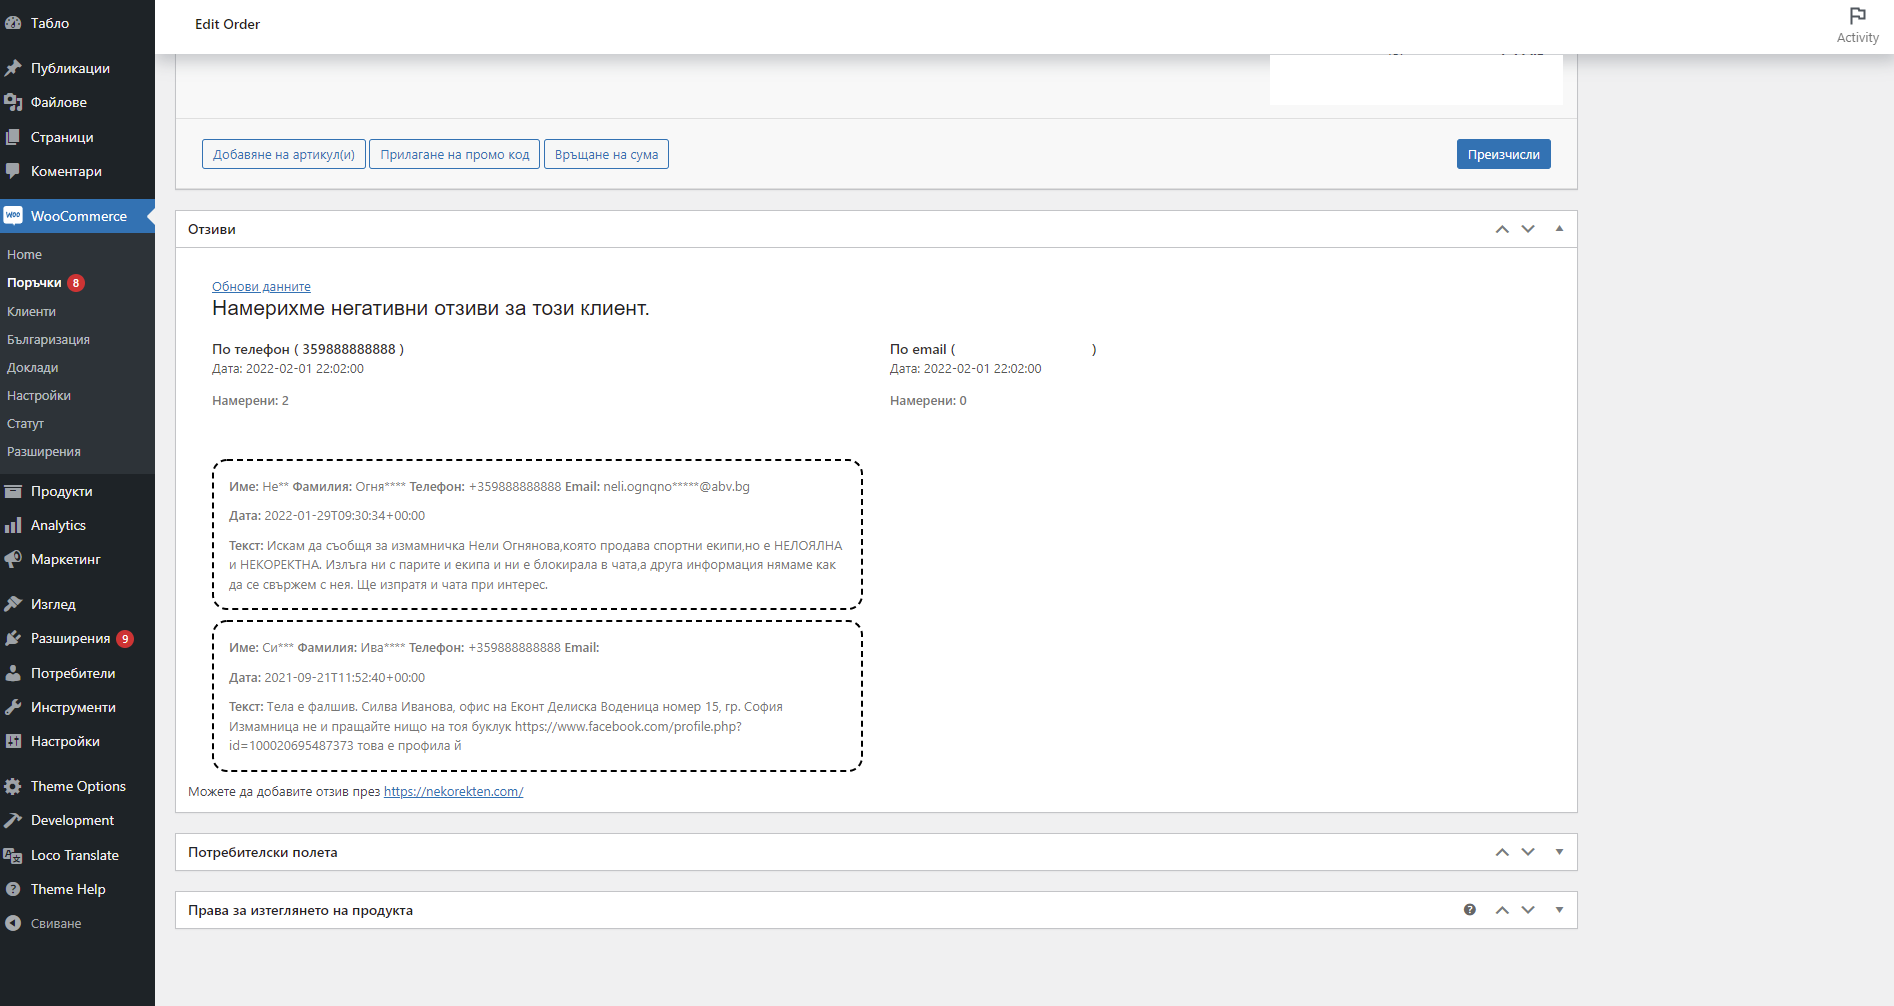Click date 2021-09-21T11:52:40+00:00 in second review
This screenshot has height=1006, width=1894.
click(344, 678)
